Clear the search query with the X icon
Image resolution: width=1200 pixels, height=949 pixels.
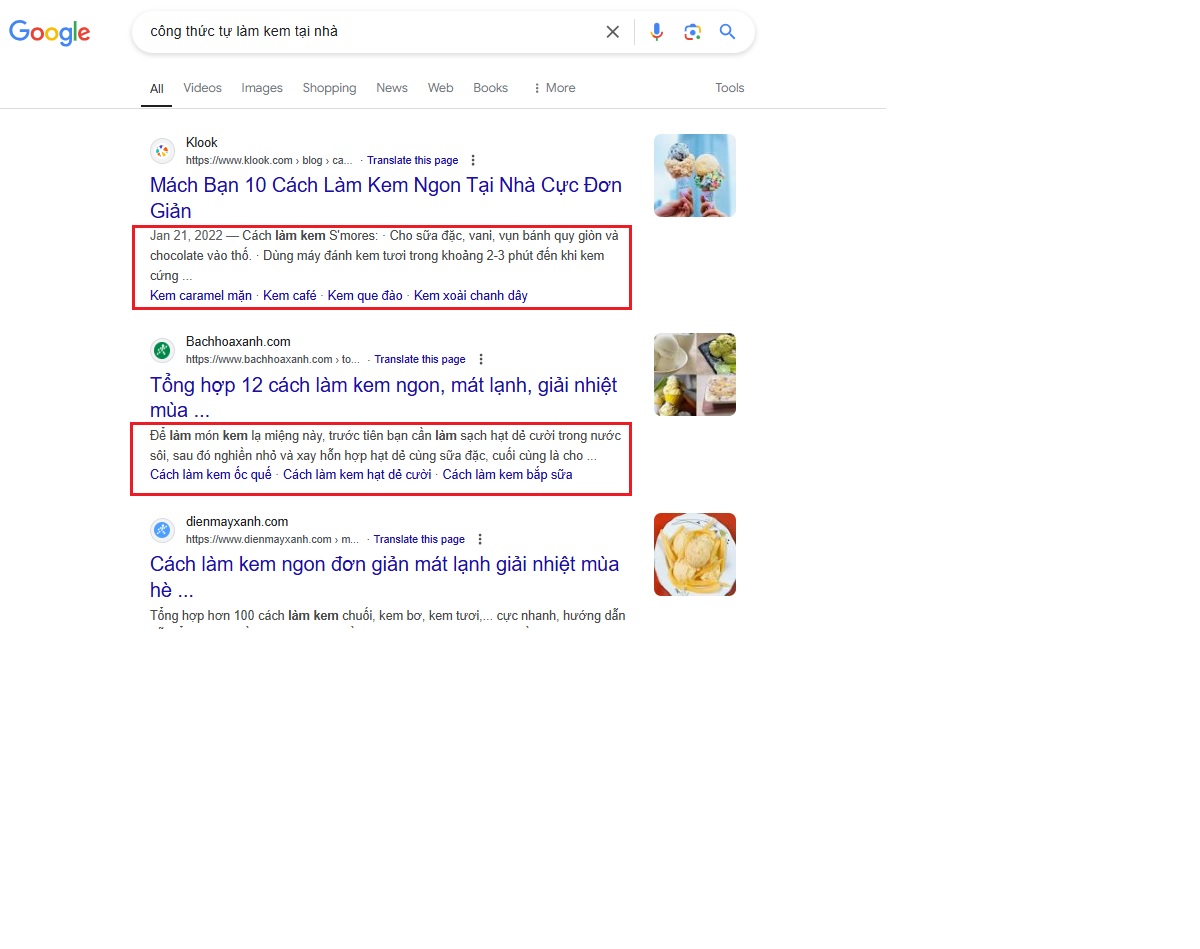612,32
